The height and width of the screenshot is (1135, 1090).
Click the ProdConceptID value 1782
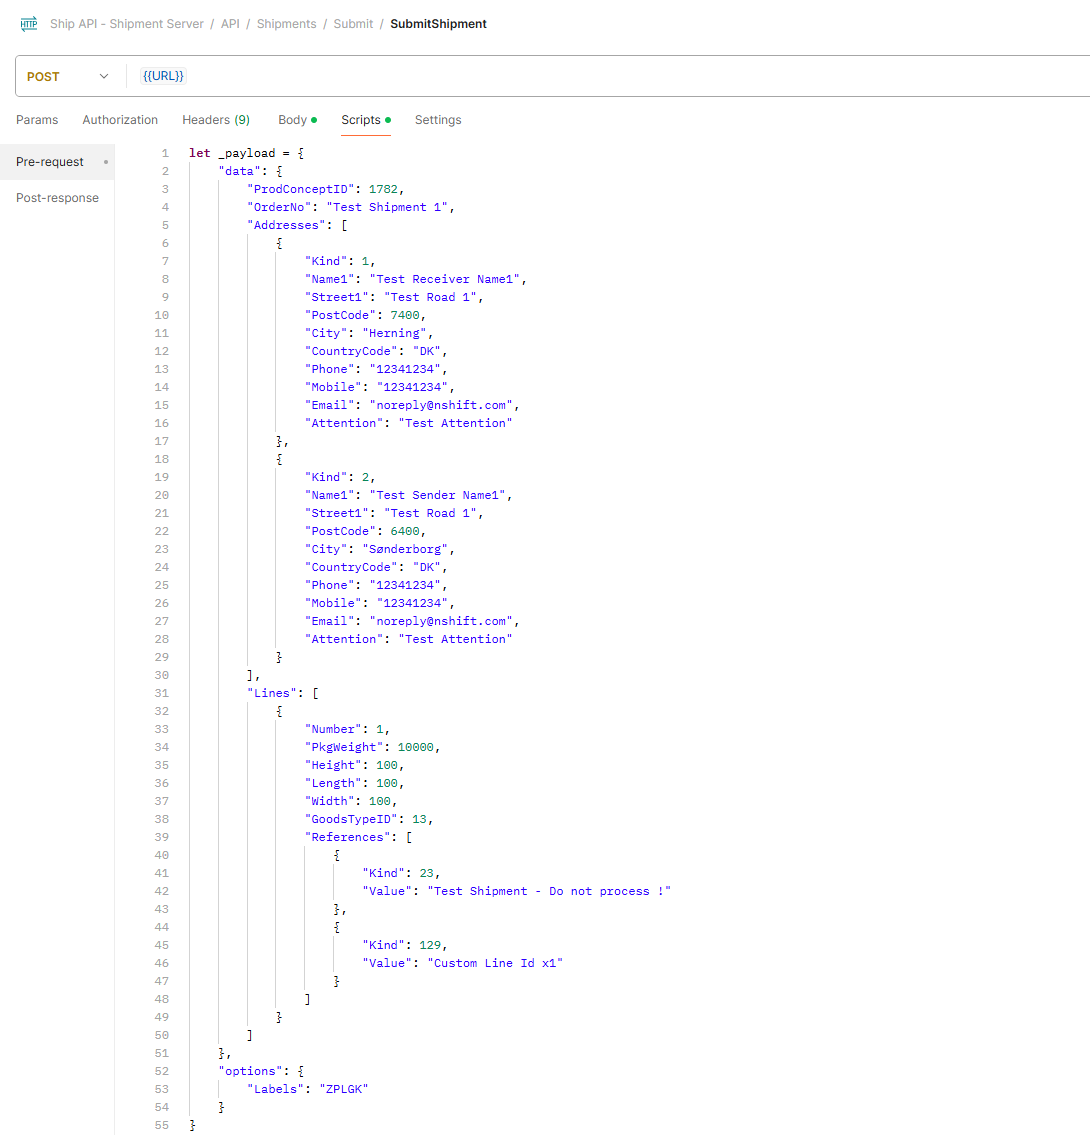(x=385, y=189)
